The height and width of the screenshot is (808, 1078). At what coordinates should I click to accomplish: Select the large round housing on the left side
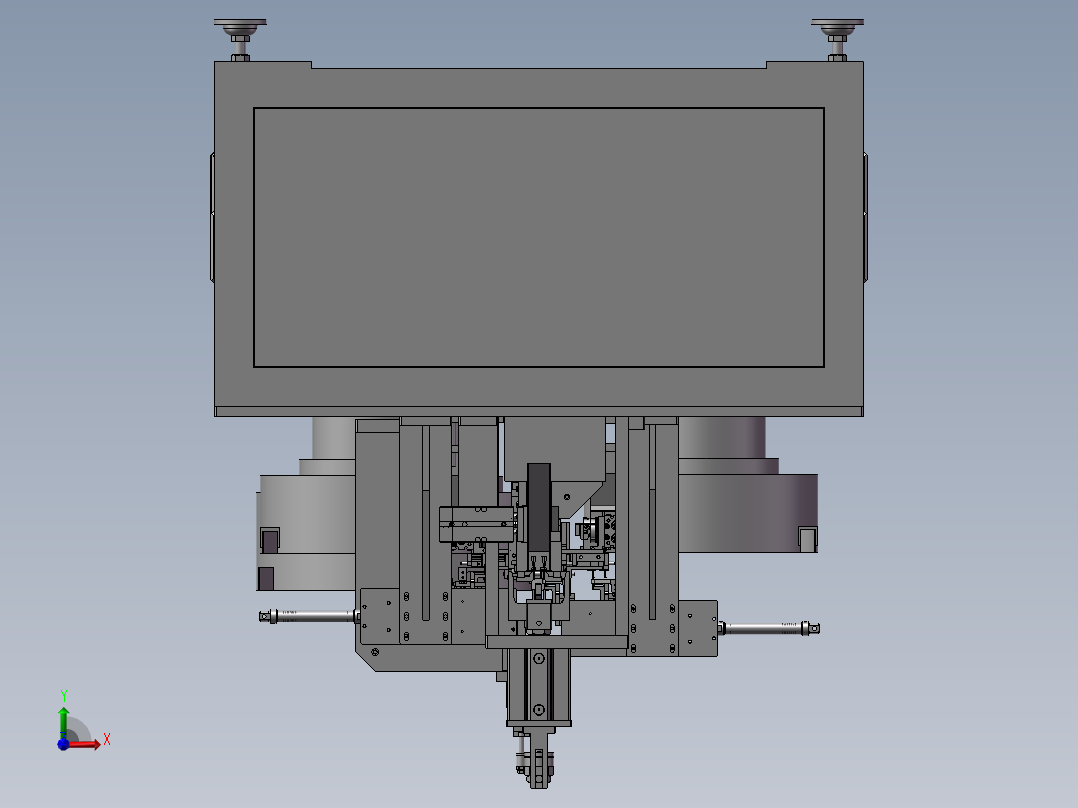point(307,531)
